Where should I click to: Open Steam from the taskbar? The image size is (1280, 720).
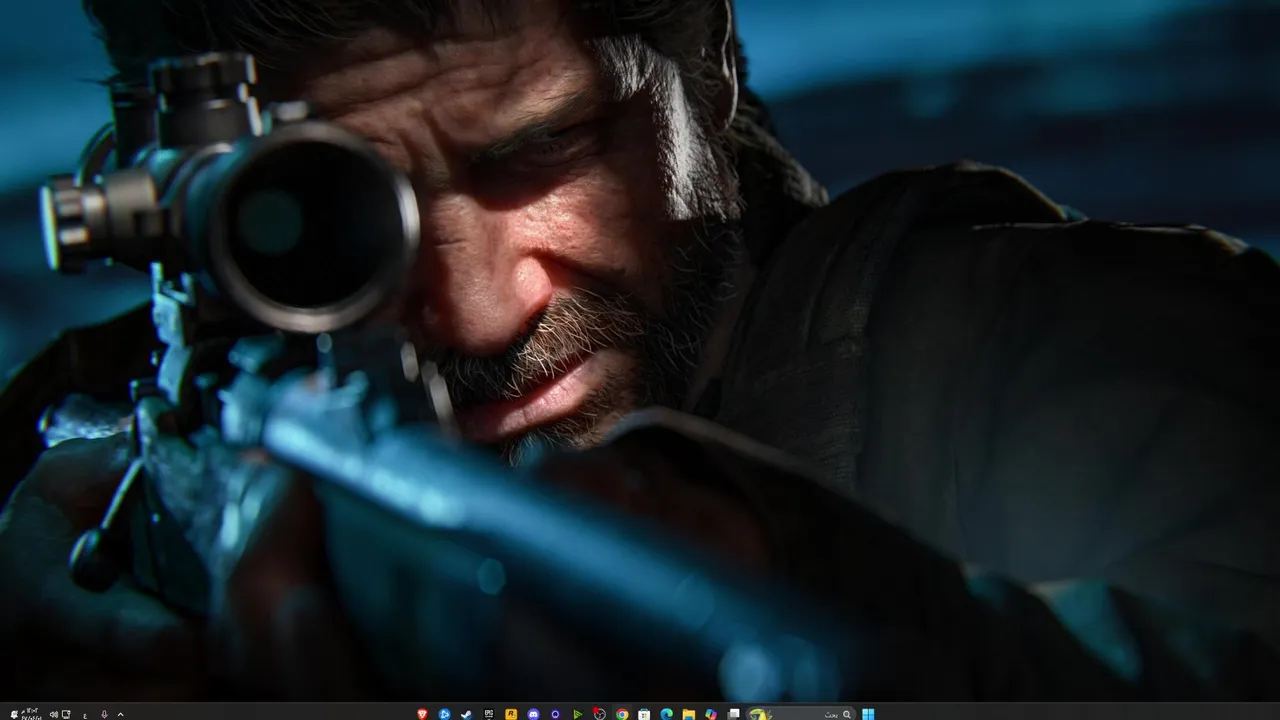[466, 714]
